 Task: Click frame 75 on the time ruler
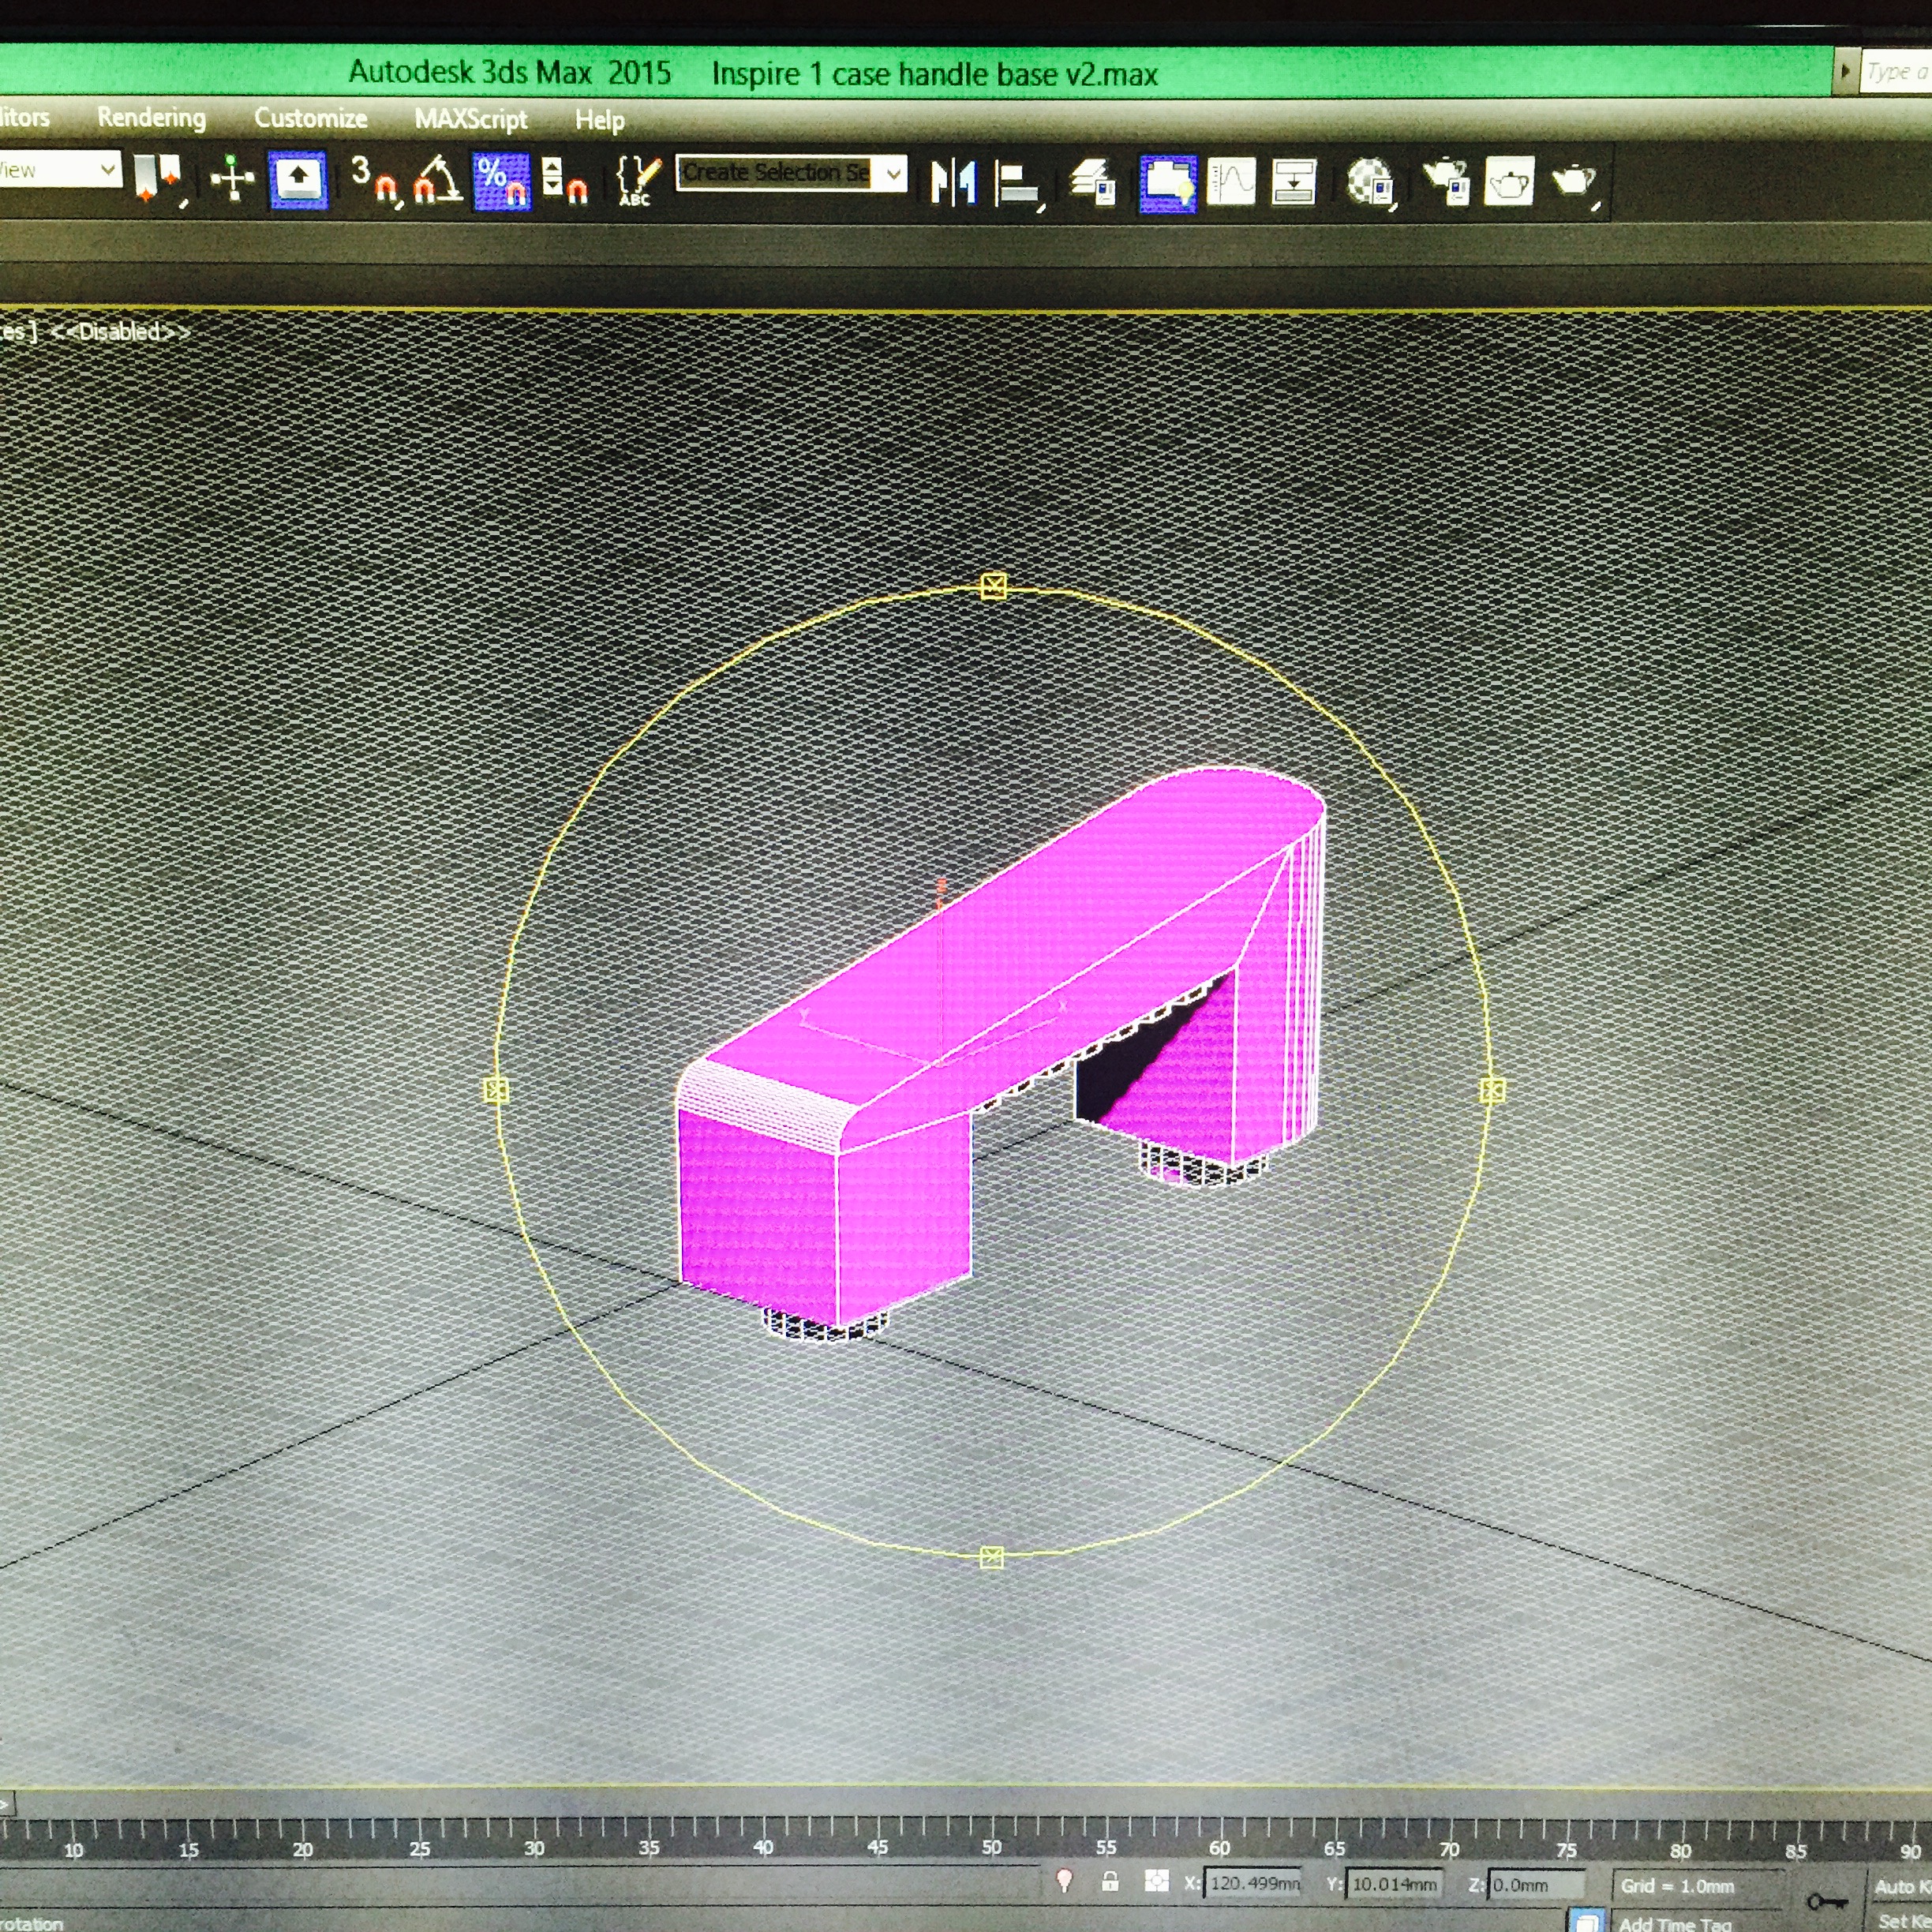tap(1566, 1849)
